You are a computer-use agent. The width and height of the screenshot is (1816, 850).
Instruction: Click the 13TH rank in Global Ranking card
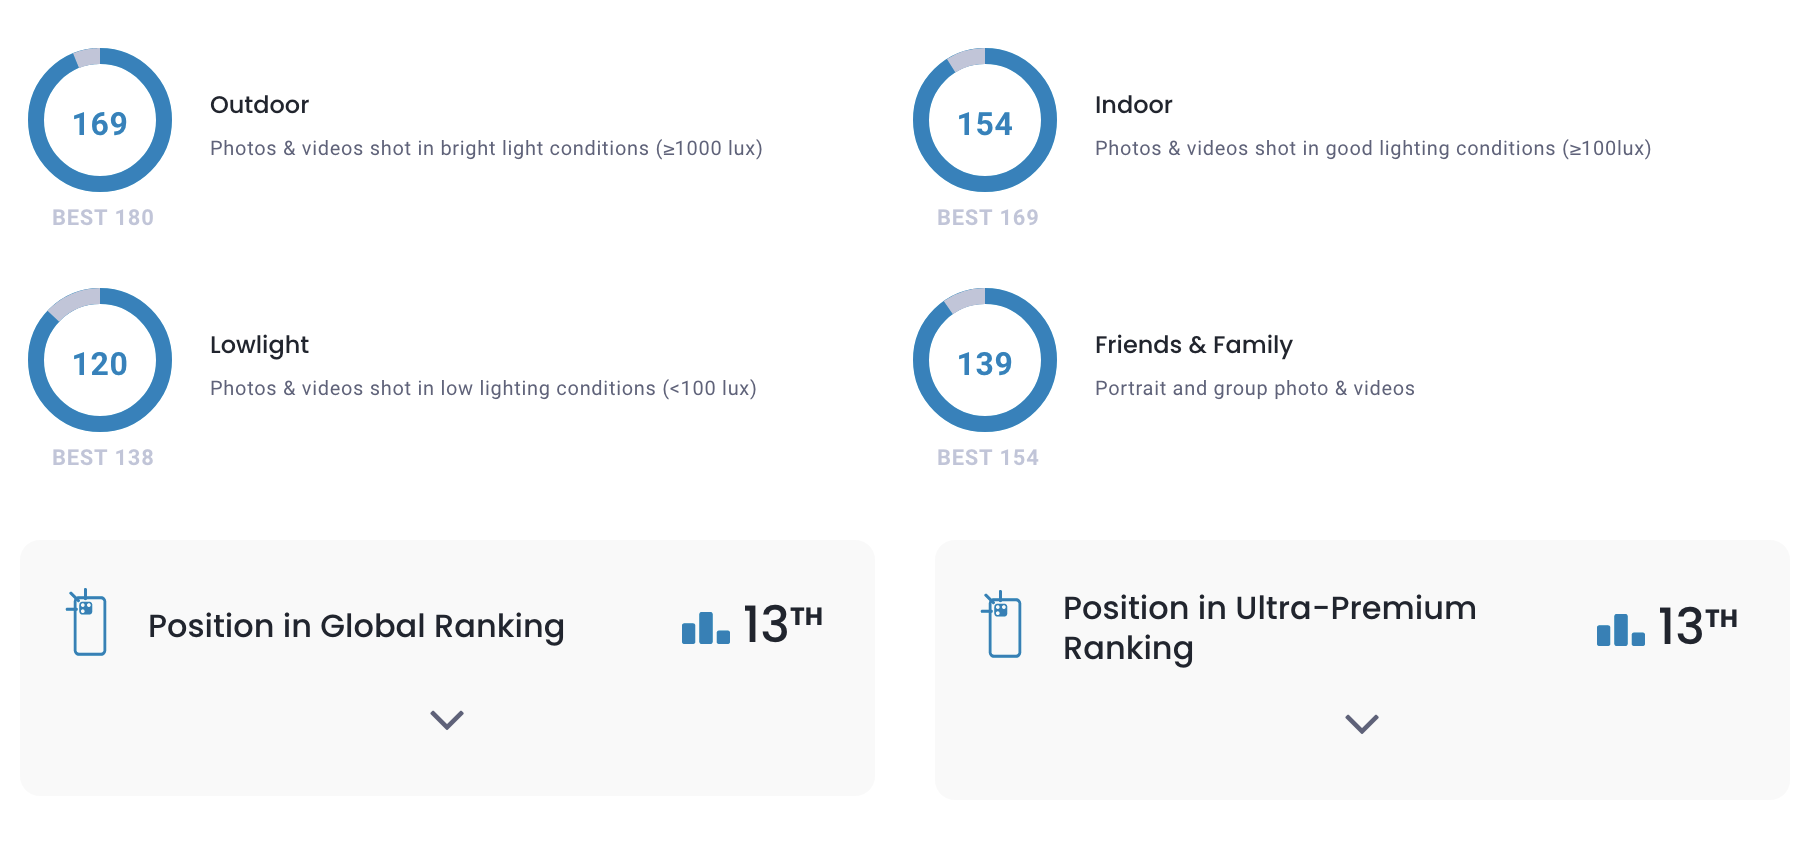[x=782, y=625]
